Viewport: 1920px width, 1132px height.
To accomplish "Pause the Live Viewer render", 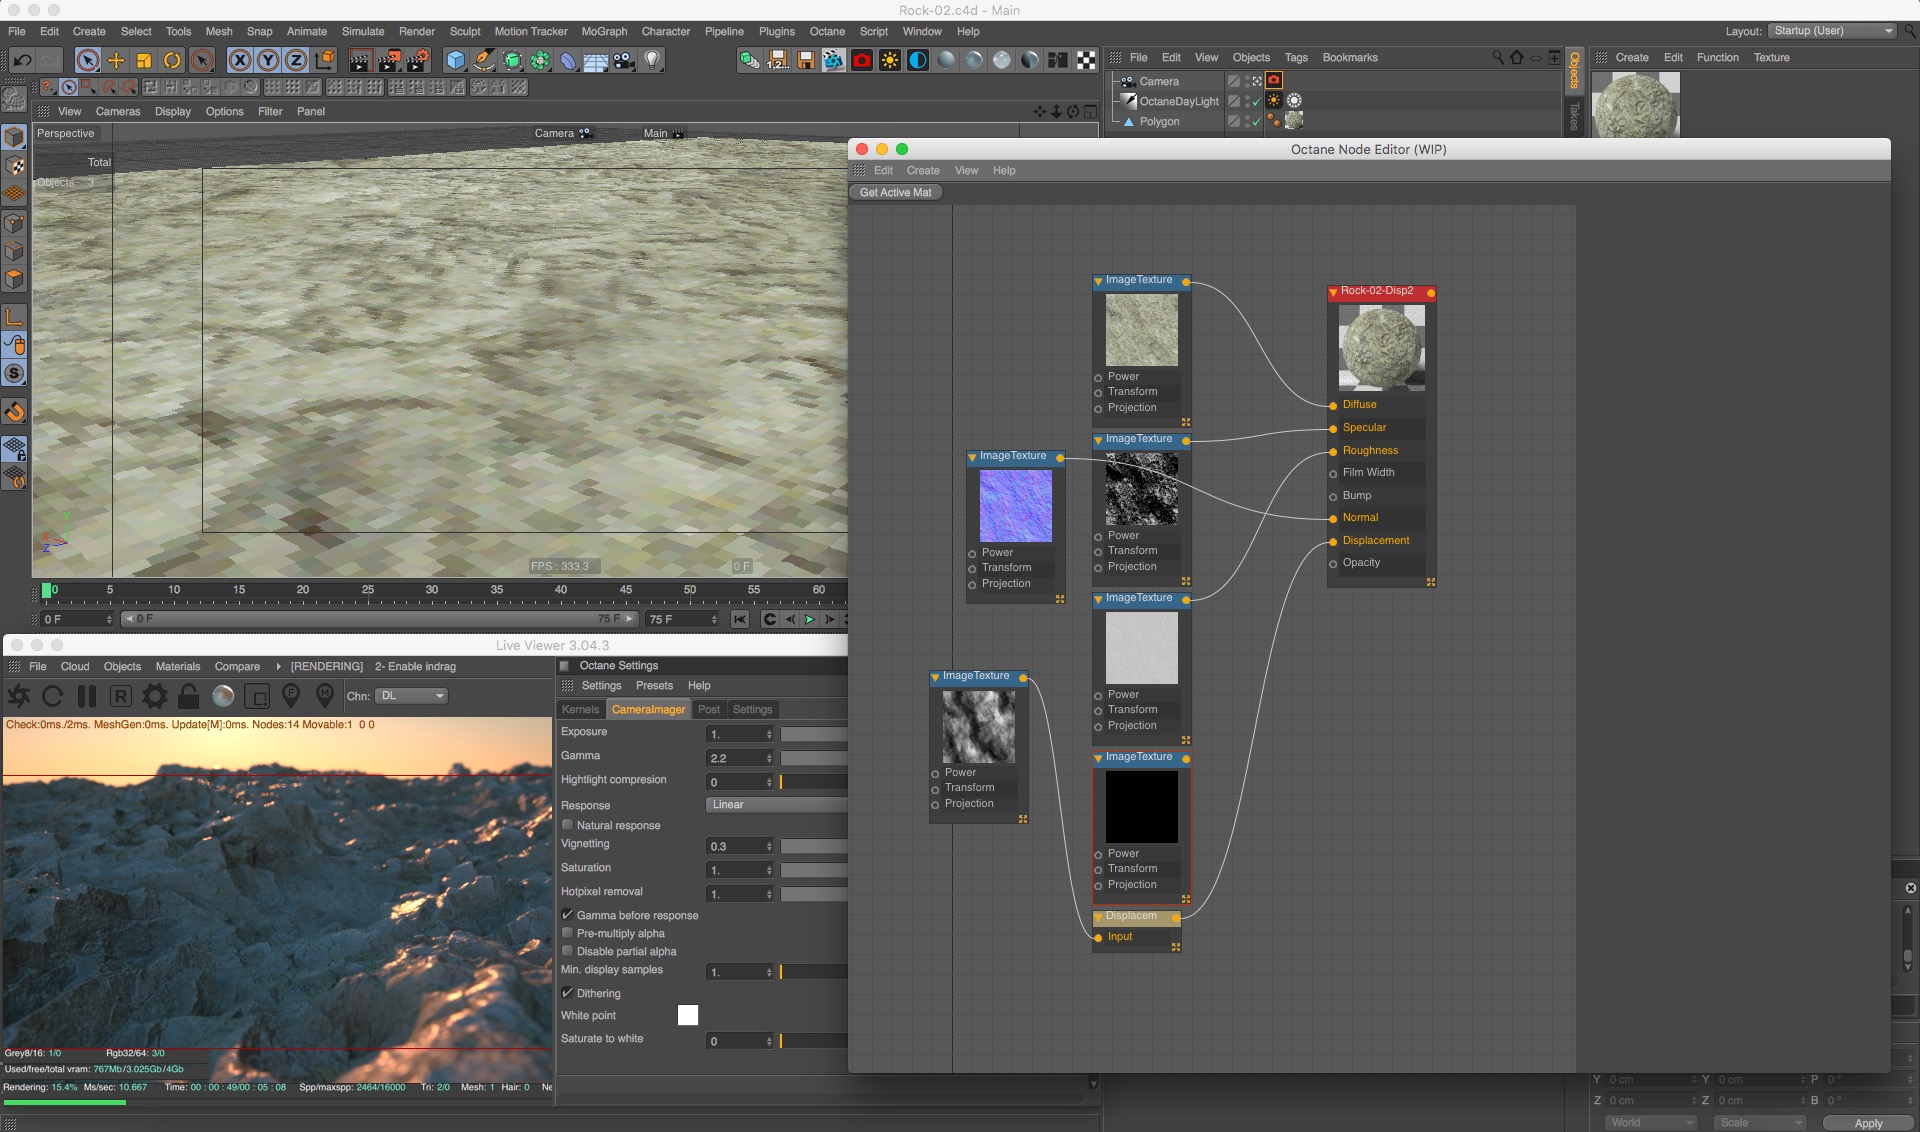I will click(87, 696).
